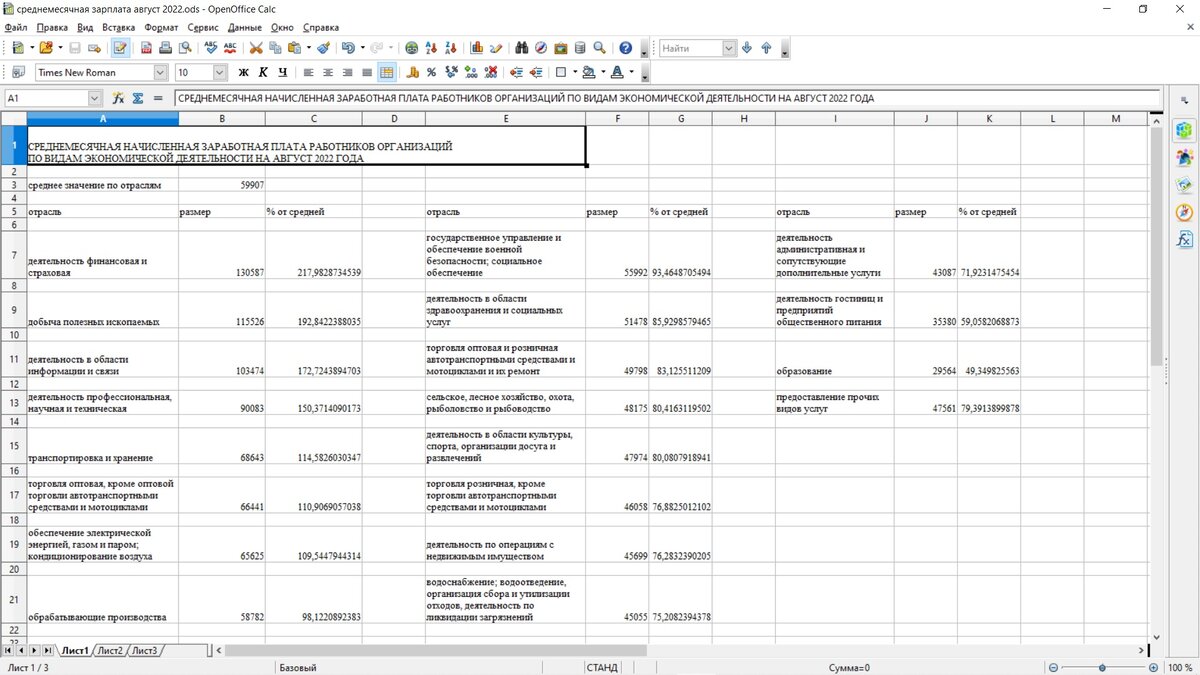Find the next match arrow
1200x675 pixels.
click(747, 48)
